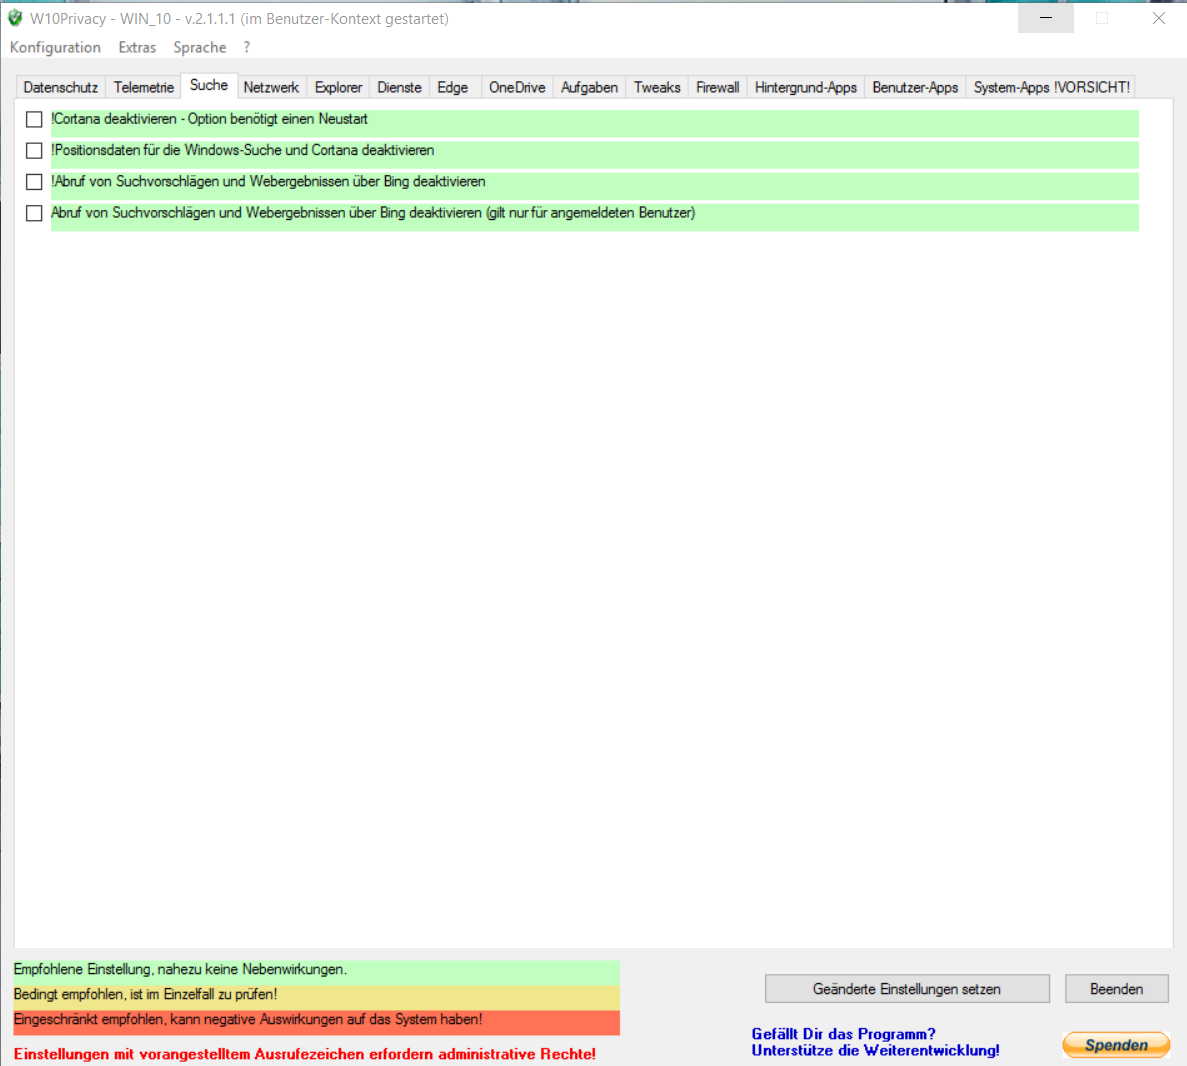The image size is (1187, 1066).
Task: Click 'Unterstütze die Weiterentwicklung!' link text
Action: pyautogui.click(x=875, y=1051)
